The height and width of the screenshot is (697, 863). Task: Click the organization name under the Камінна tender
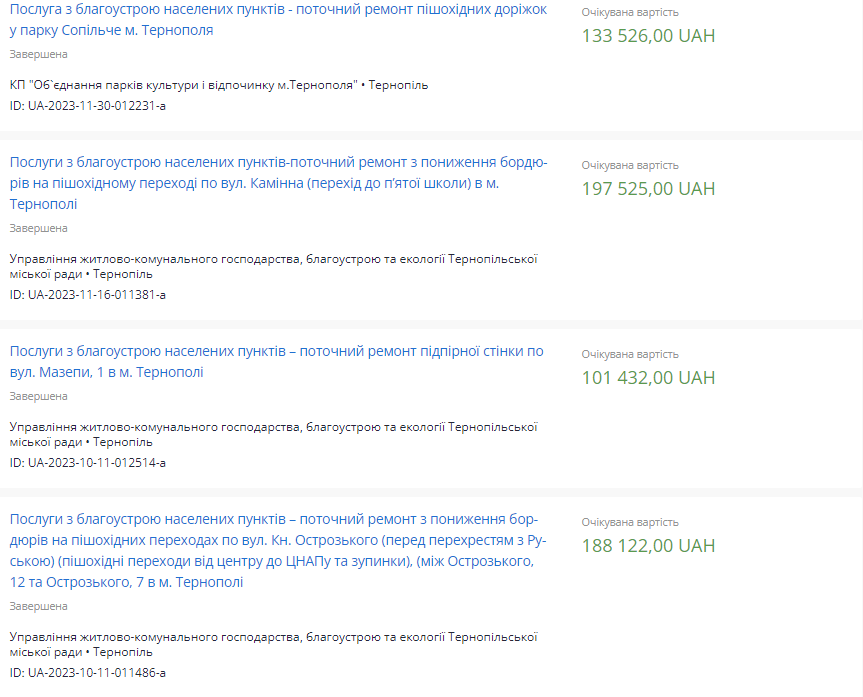pyautogui.click(x=273, y=266)
